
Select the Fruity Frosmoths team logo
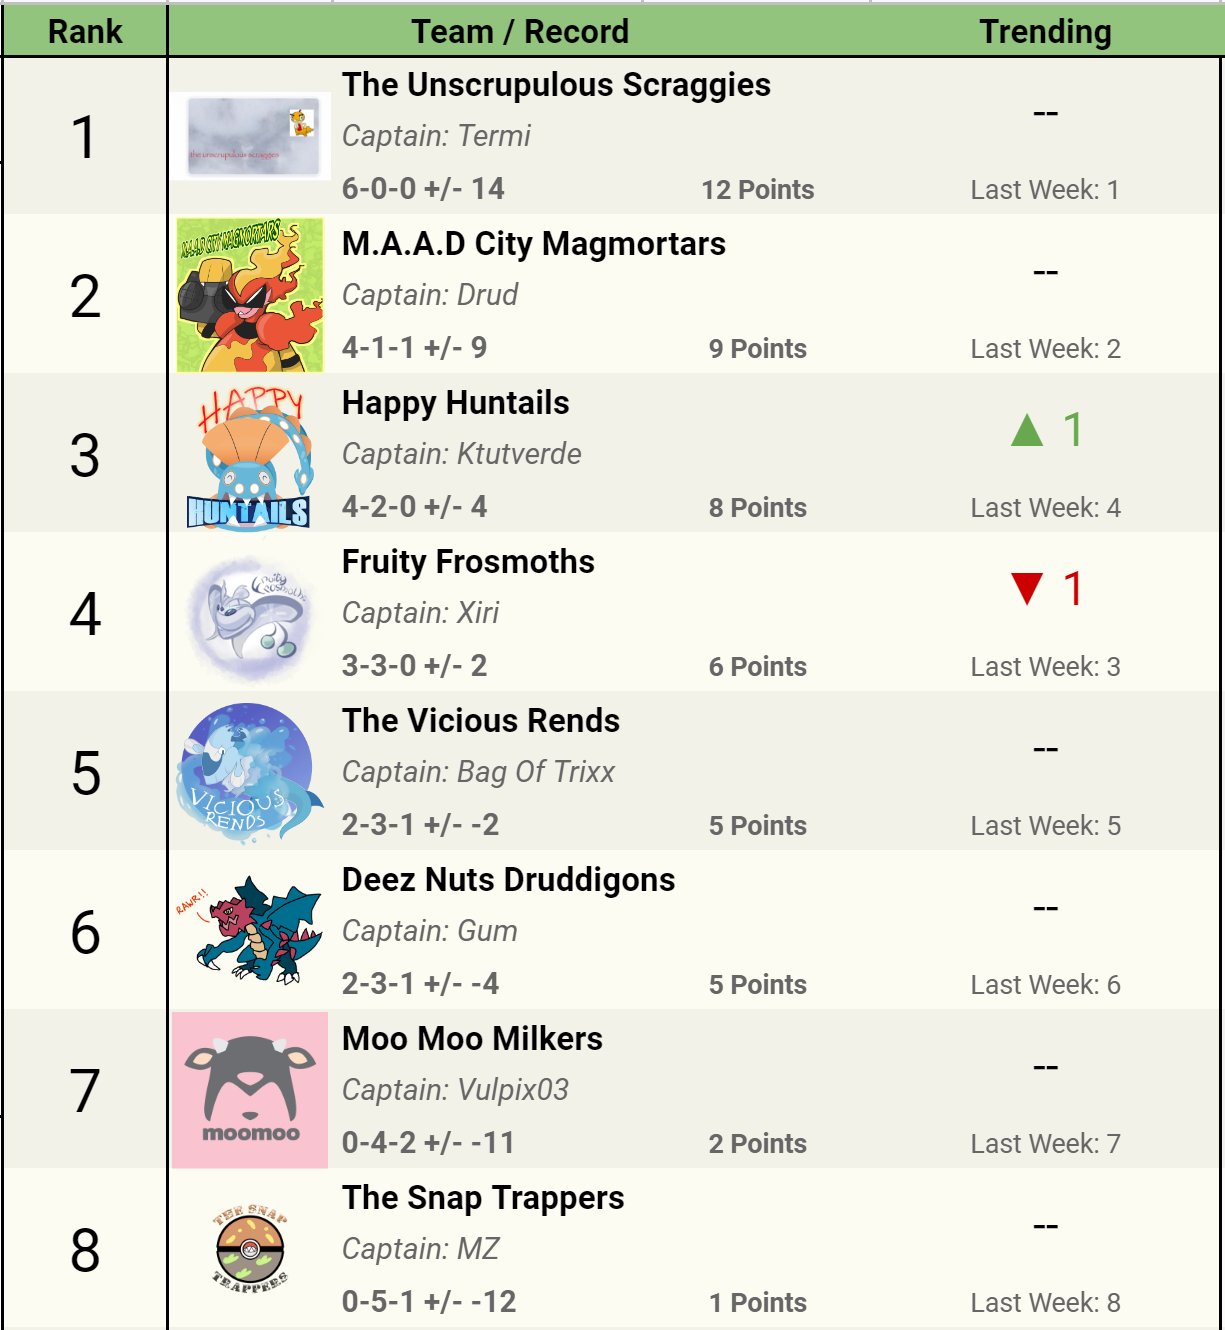click(x=250, y=615)
